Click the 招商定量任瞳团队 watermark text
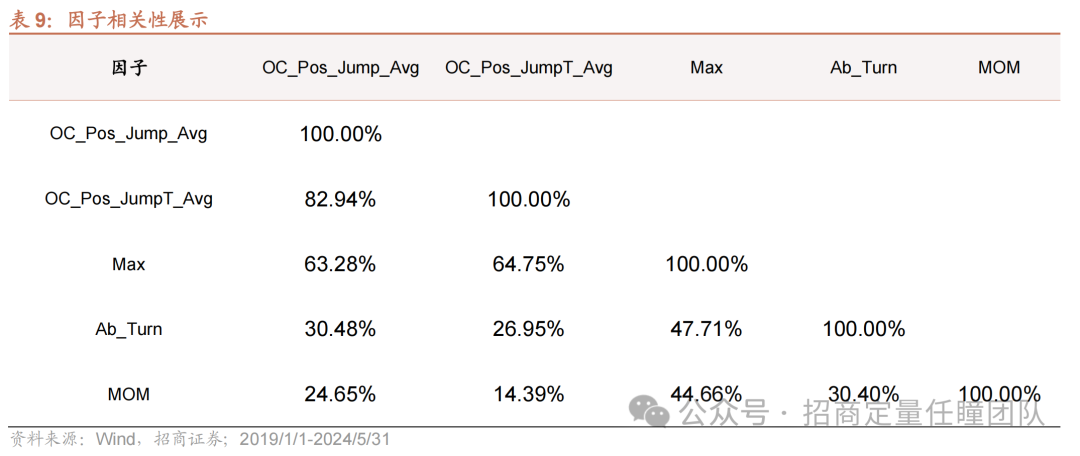The width and height of the screenshot is (1080, 456). point(924,413)
